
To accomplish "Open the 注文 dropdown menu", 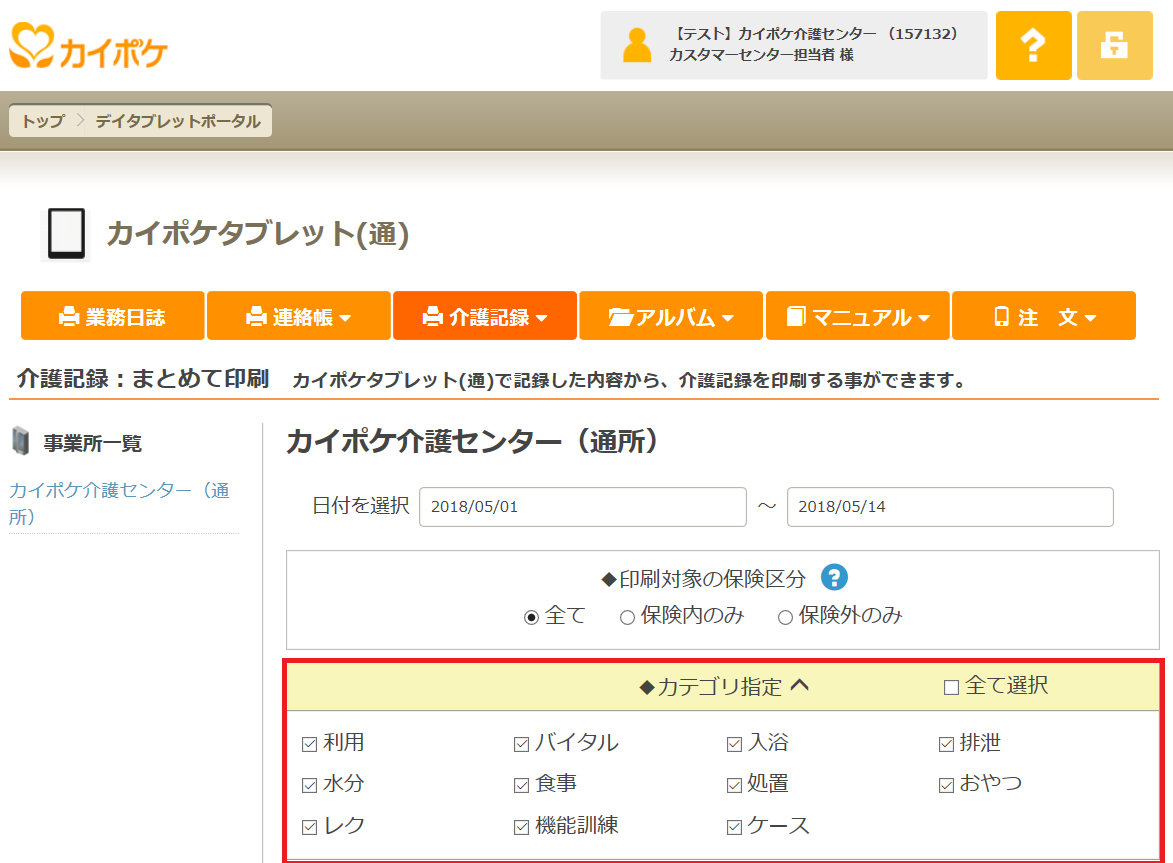I will point(1044,316).
